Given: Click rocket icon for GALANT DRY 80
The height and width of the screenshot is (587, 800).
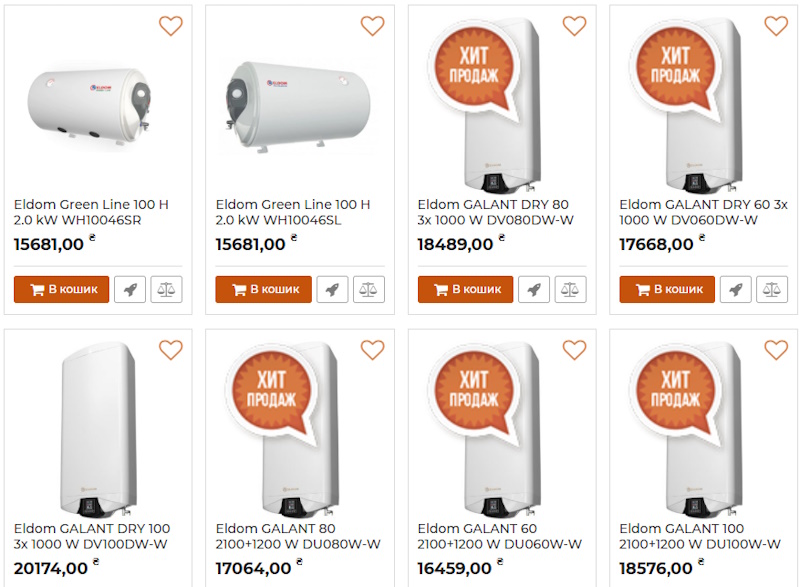Looking at the screenshot, I should [534, 290].
